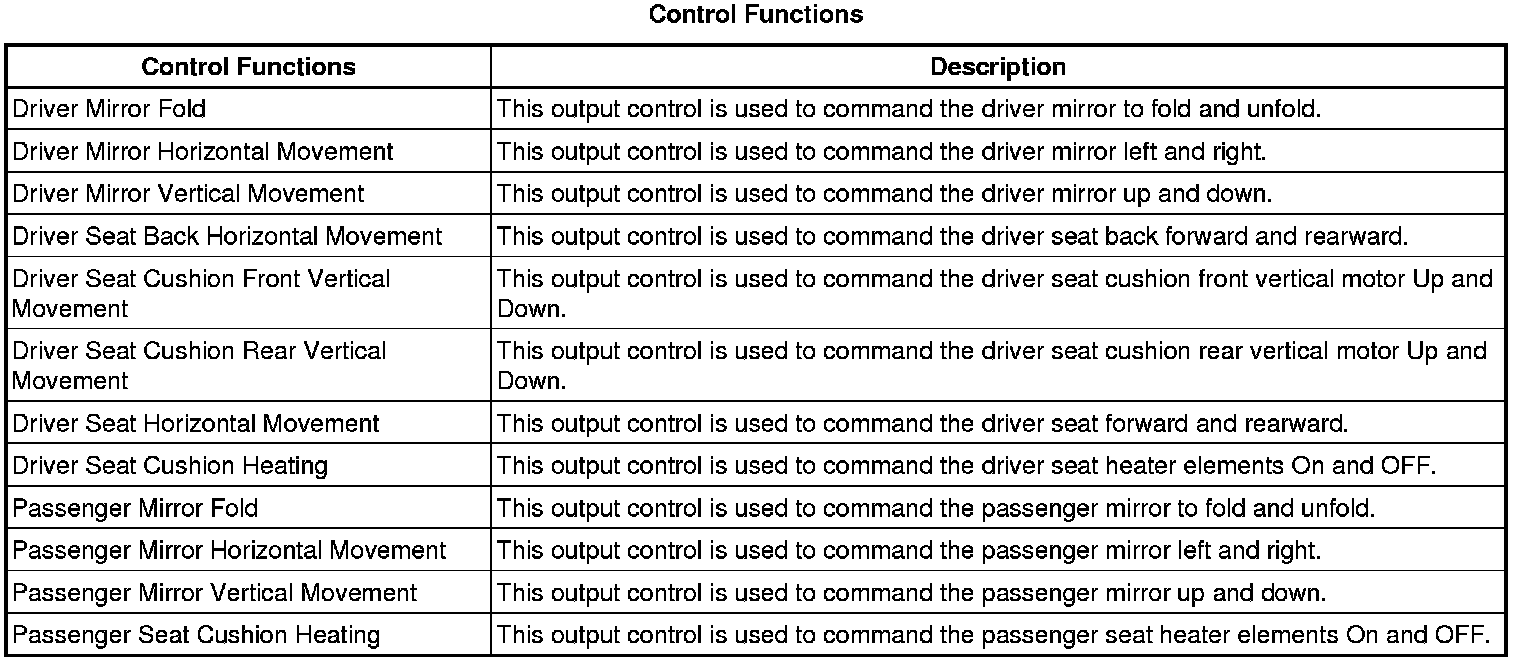Viewport: 1520px width, 662px height.
Task: Select the driver seat heater elements description
Action: pyautogui.click(x=966, y=465)
